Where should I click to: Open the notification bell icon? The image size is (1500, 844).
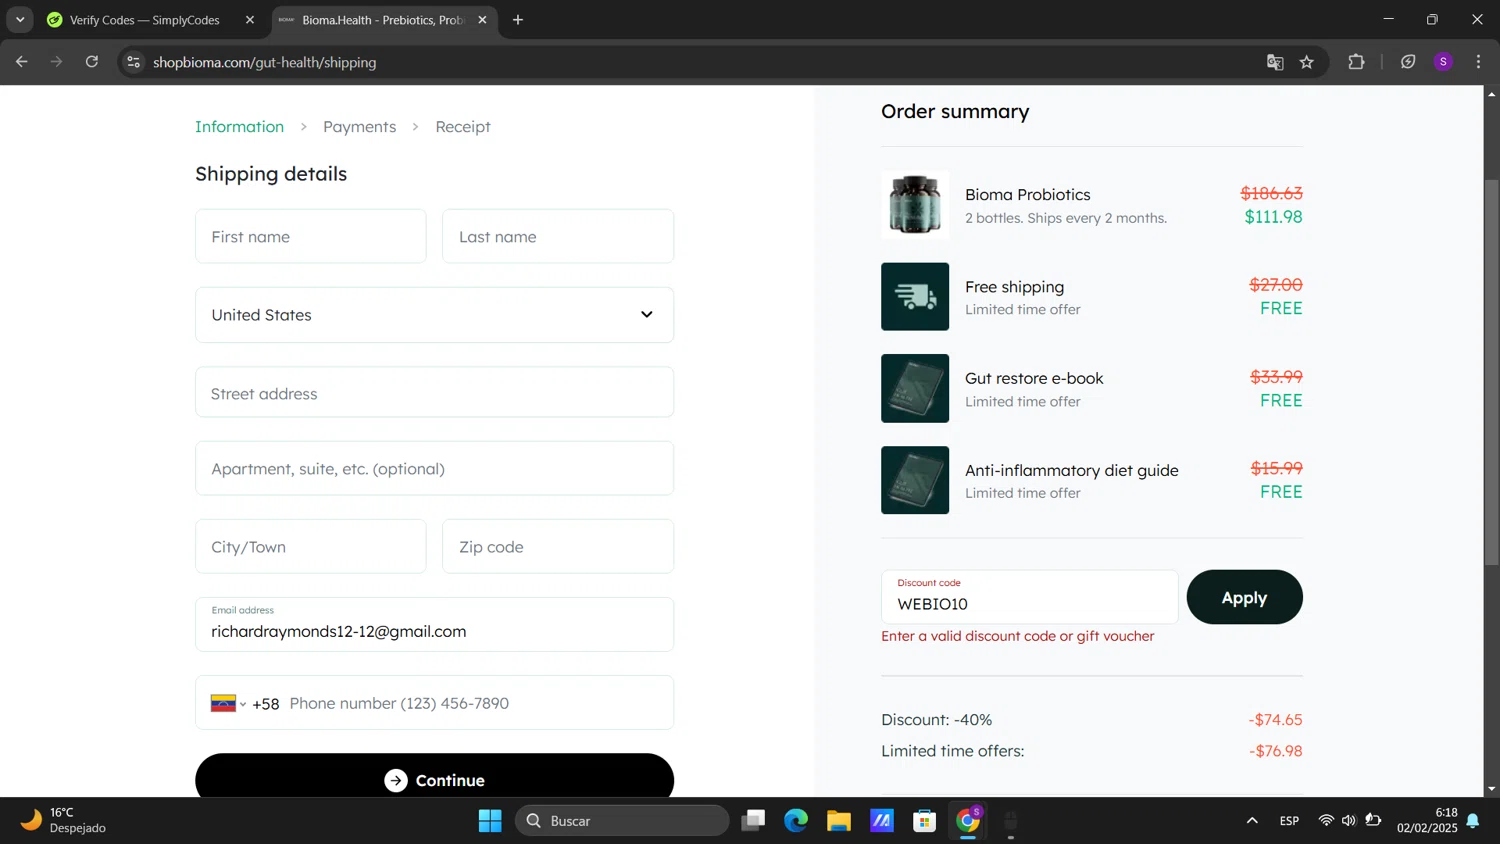point(1473,821)
